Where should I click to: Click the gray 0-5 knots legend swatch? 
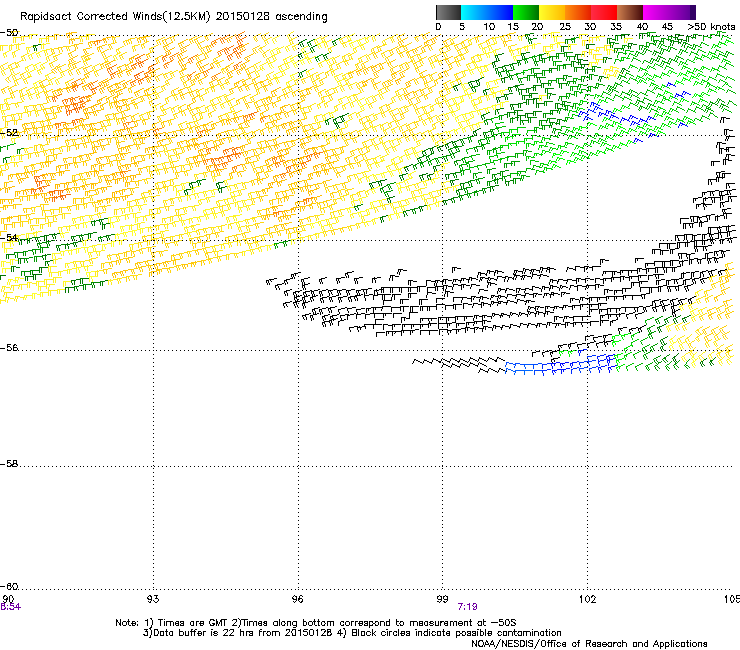coord(448,12)
